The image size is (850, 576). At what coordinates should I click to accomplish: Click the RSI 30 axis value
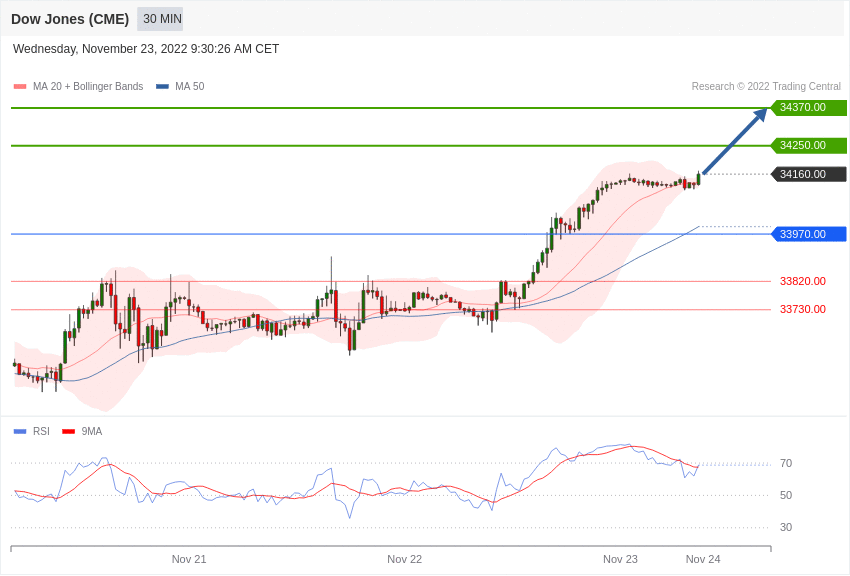[x=786, y=527]
